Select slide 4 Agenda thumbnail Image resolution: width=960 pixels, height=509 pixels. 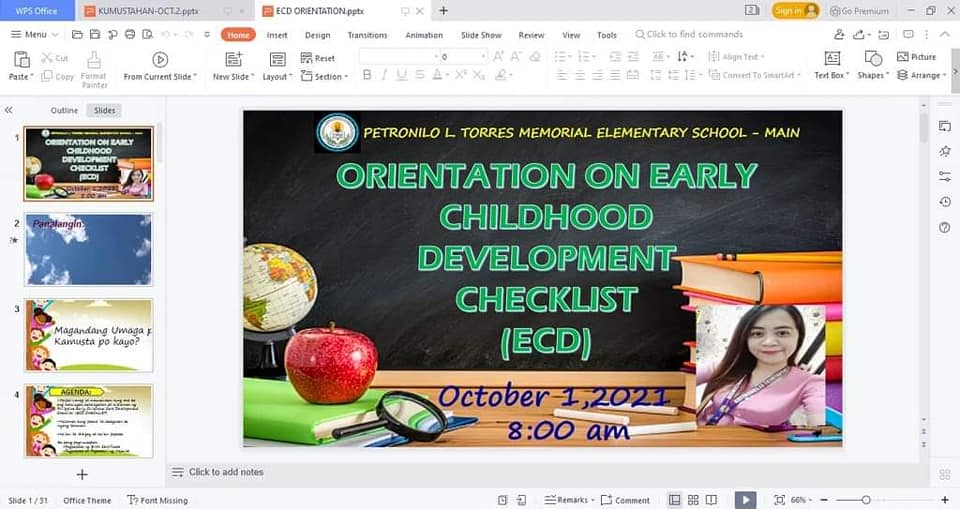pyautogui.click(x=89, y=421)
